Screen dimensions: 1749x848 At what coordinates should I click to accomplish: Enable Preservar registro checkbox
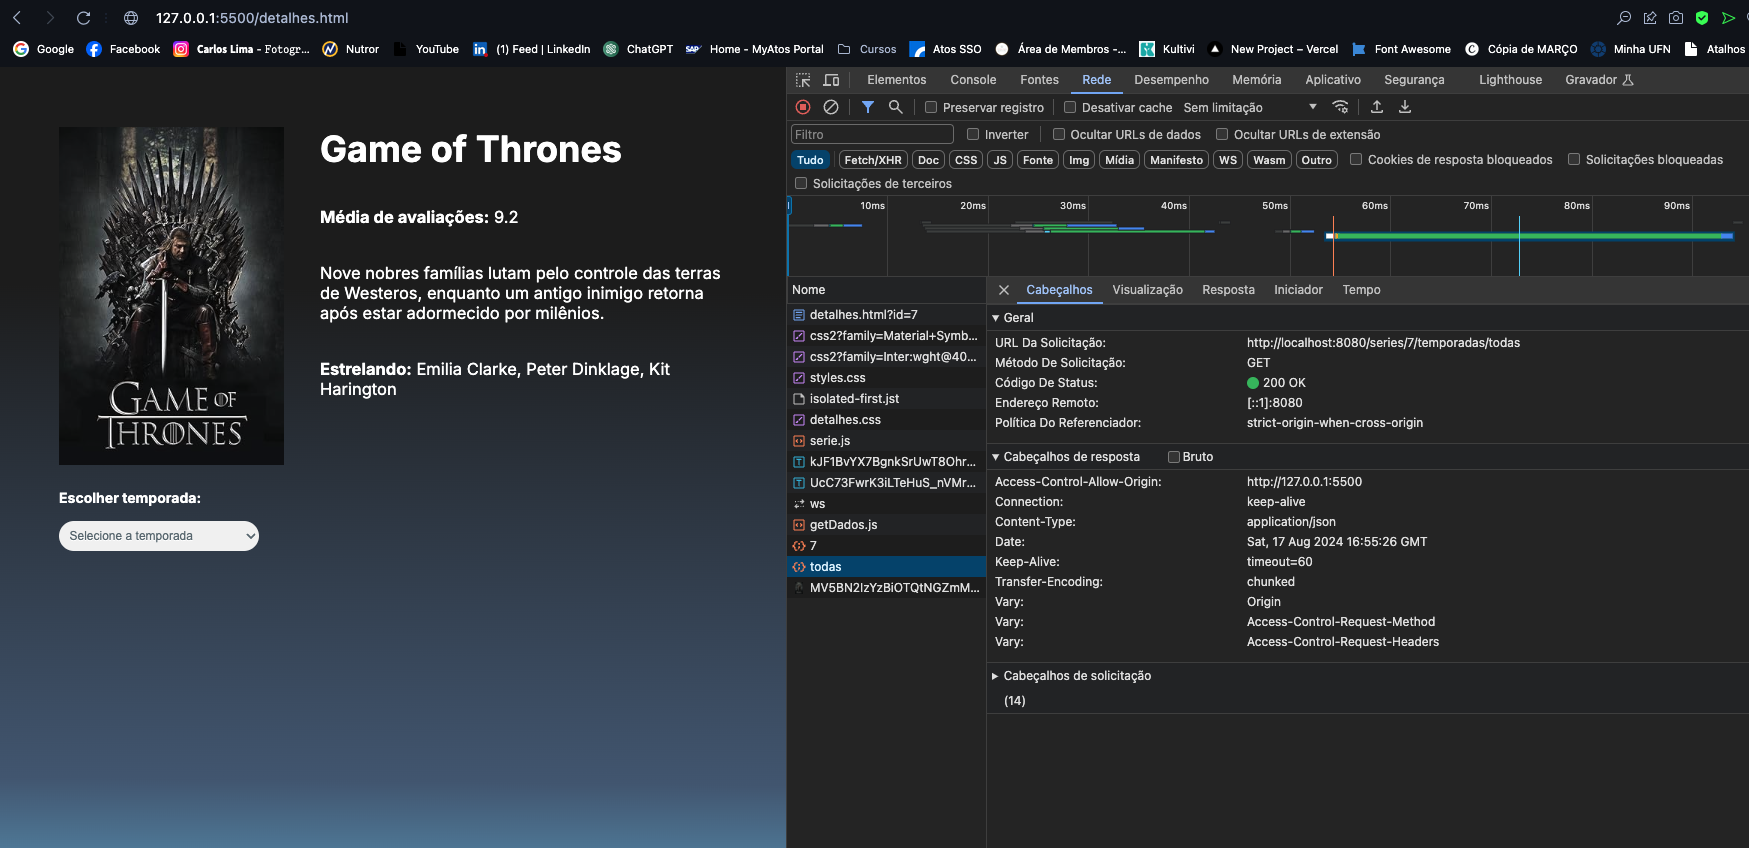(931, 107)
